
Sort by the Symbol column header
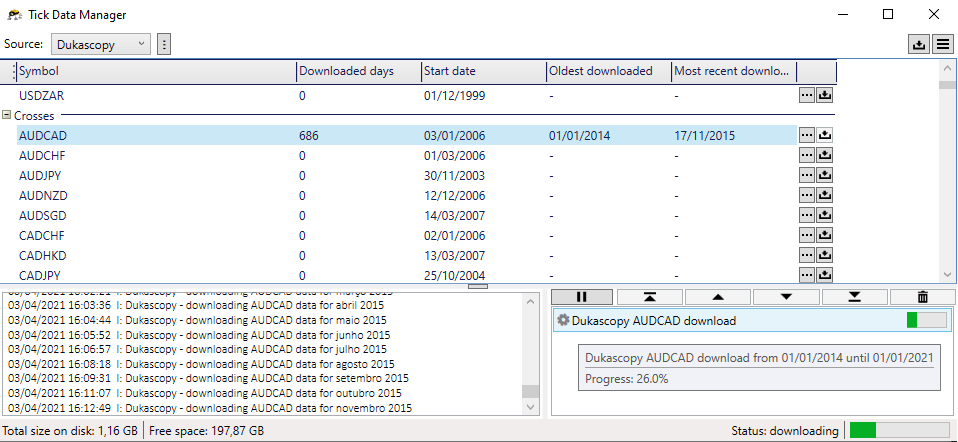(x=157, y=71)
